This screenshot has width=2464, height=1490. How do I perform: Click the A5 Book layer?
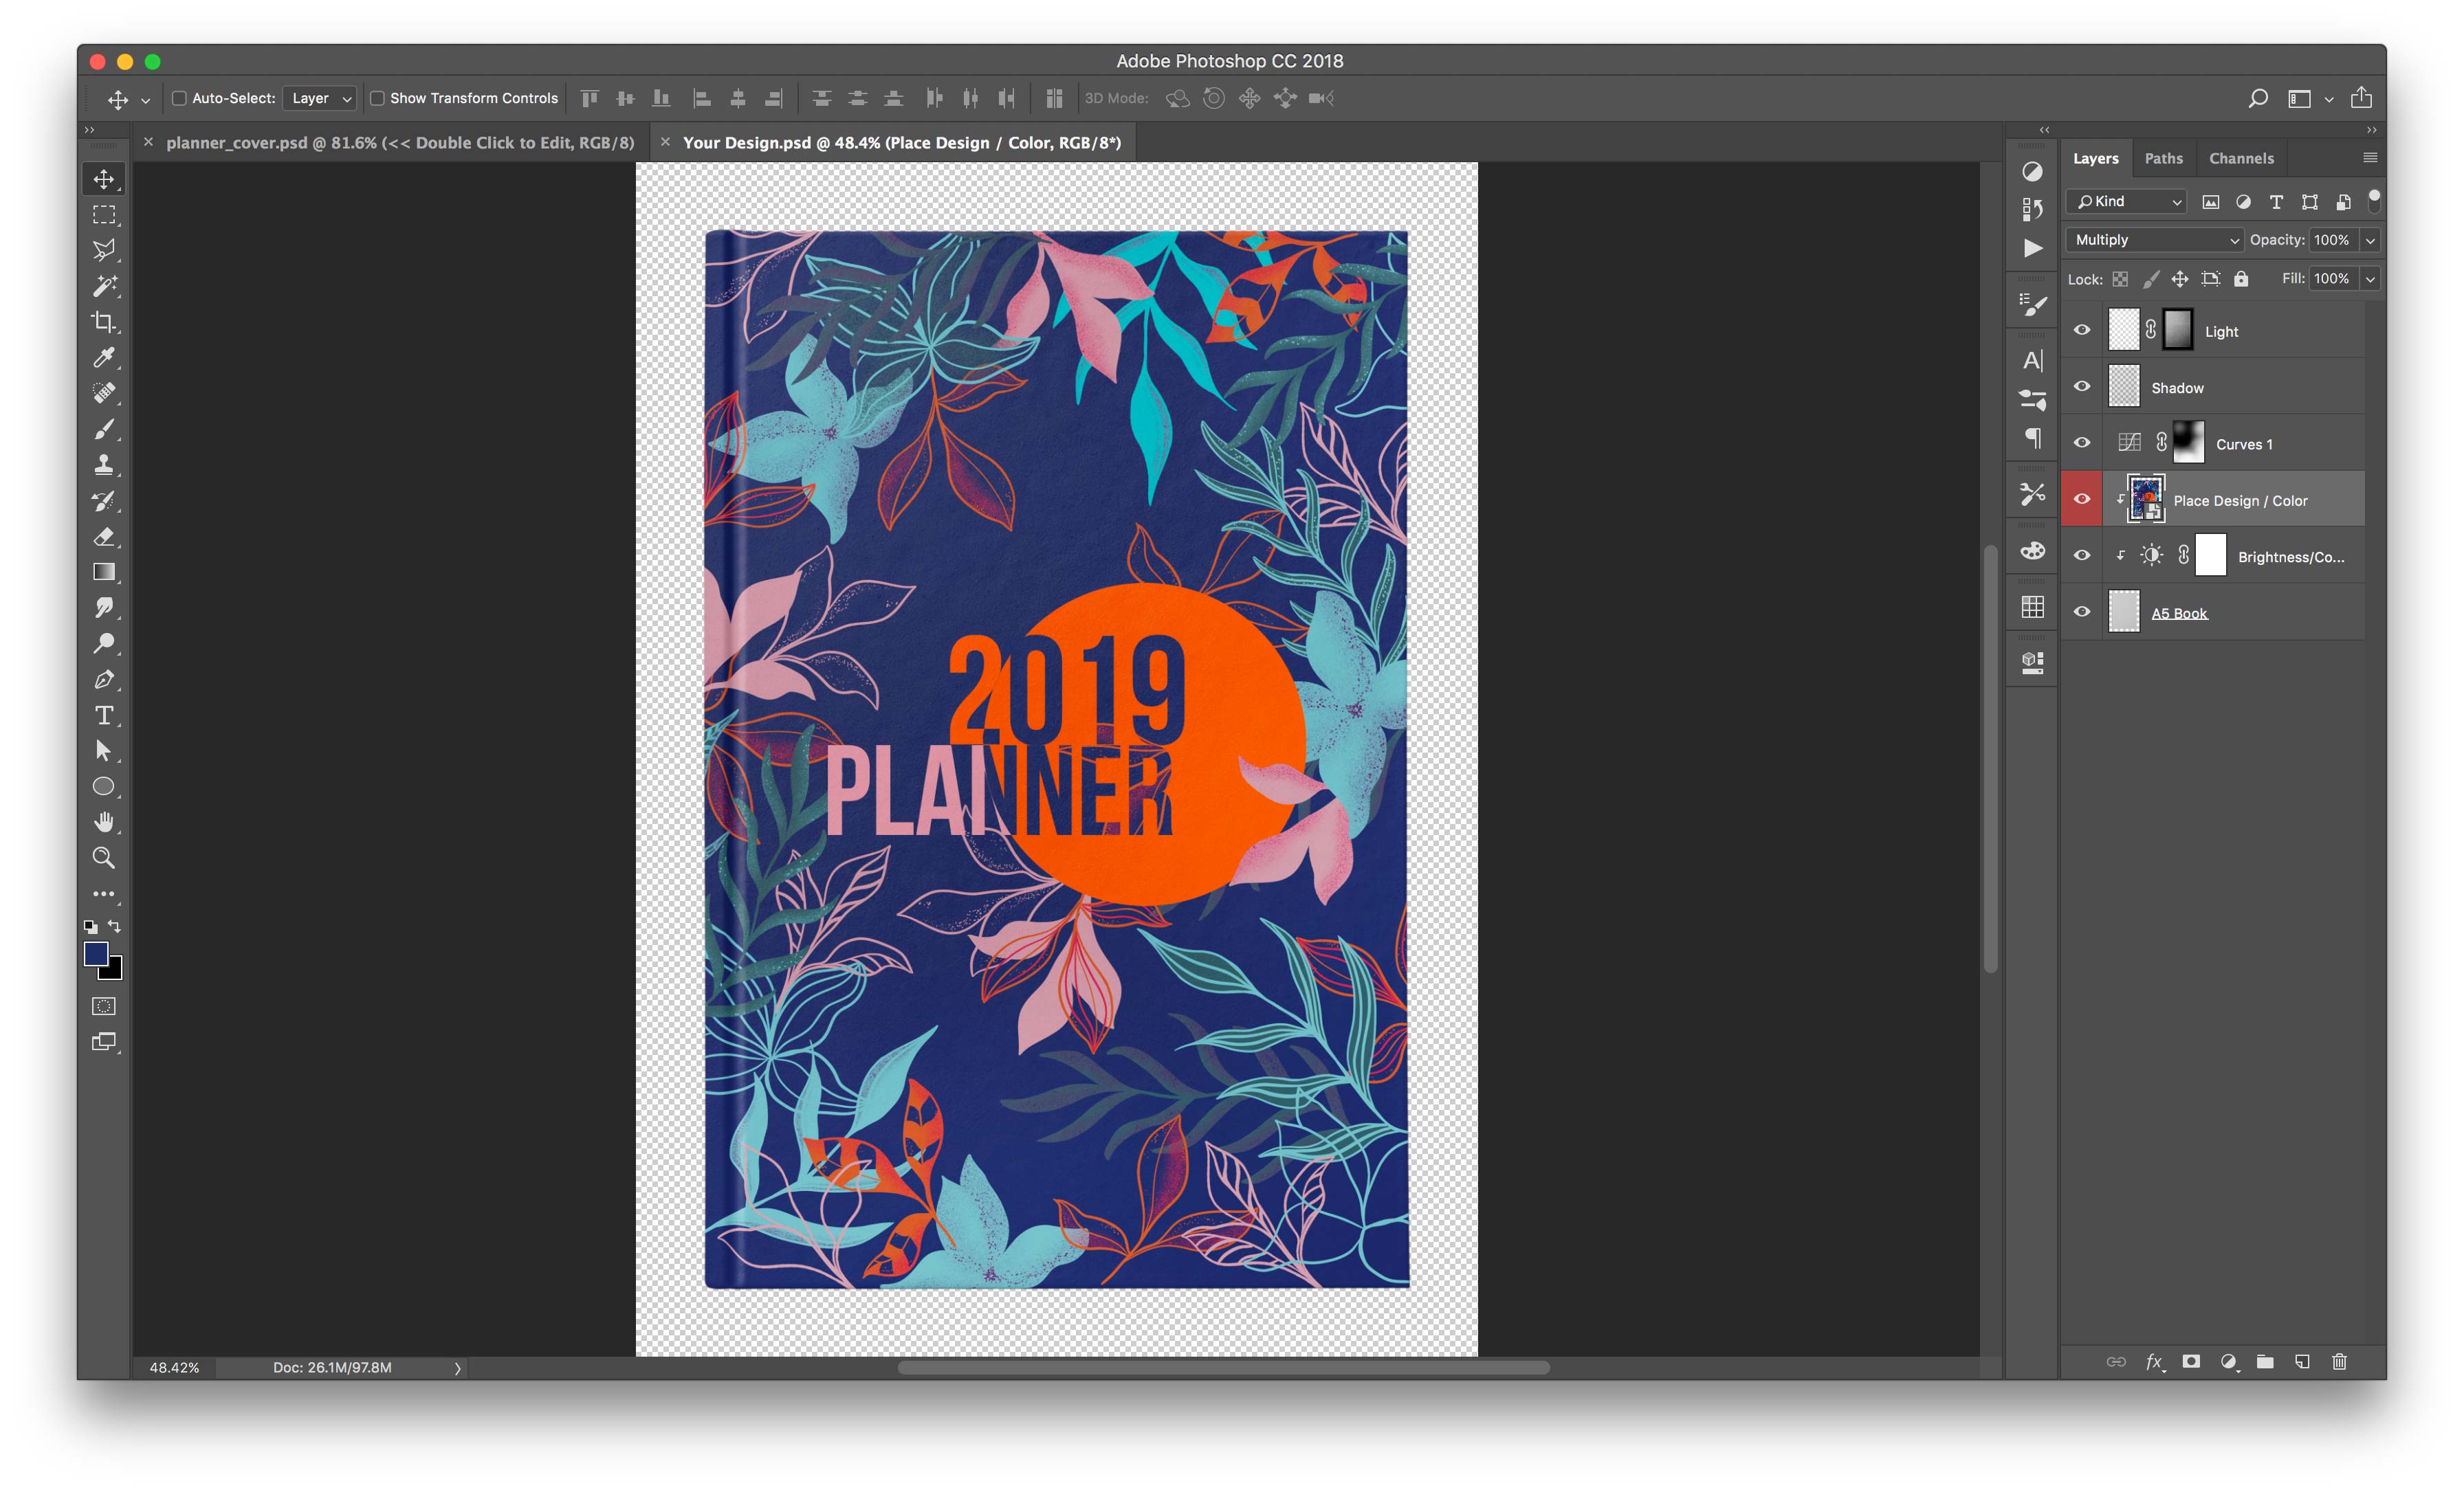tap(2181, 612)
